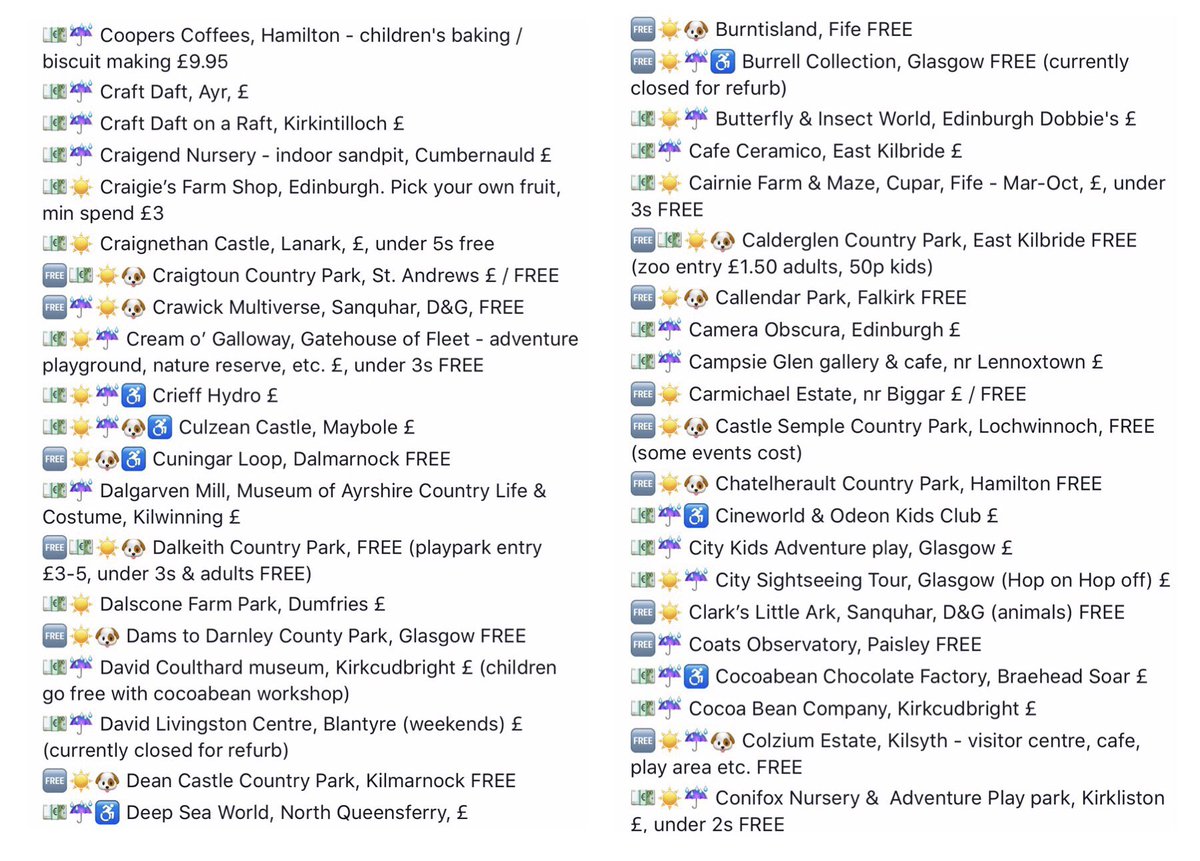Click 'Cuningar Loop, Dalmarnock FREE' text
The height and width of the screenshot is (861, 1200).
[301, 460]
